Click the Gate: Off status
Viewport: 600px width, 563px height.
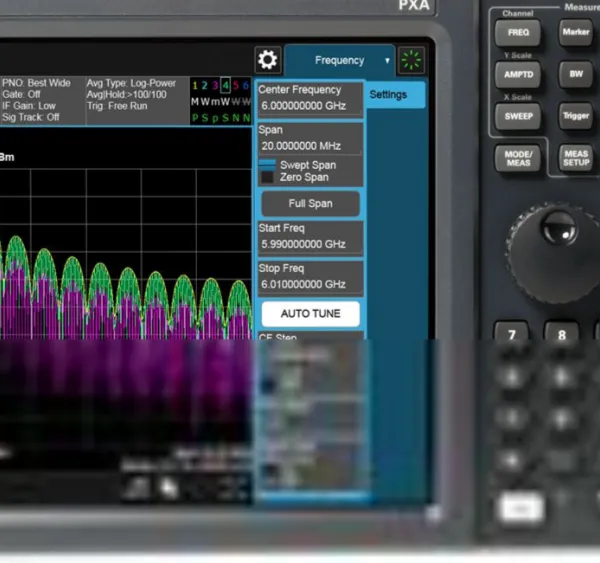click(21, 94)
